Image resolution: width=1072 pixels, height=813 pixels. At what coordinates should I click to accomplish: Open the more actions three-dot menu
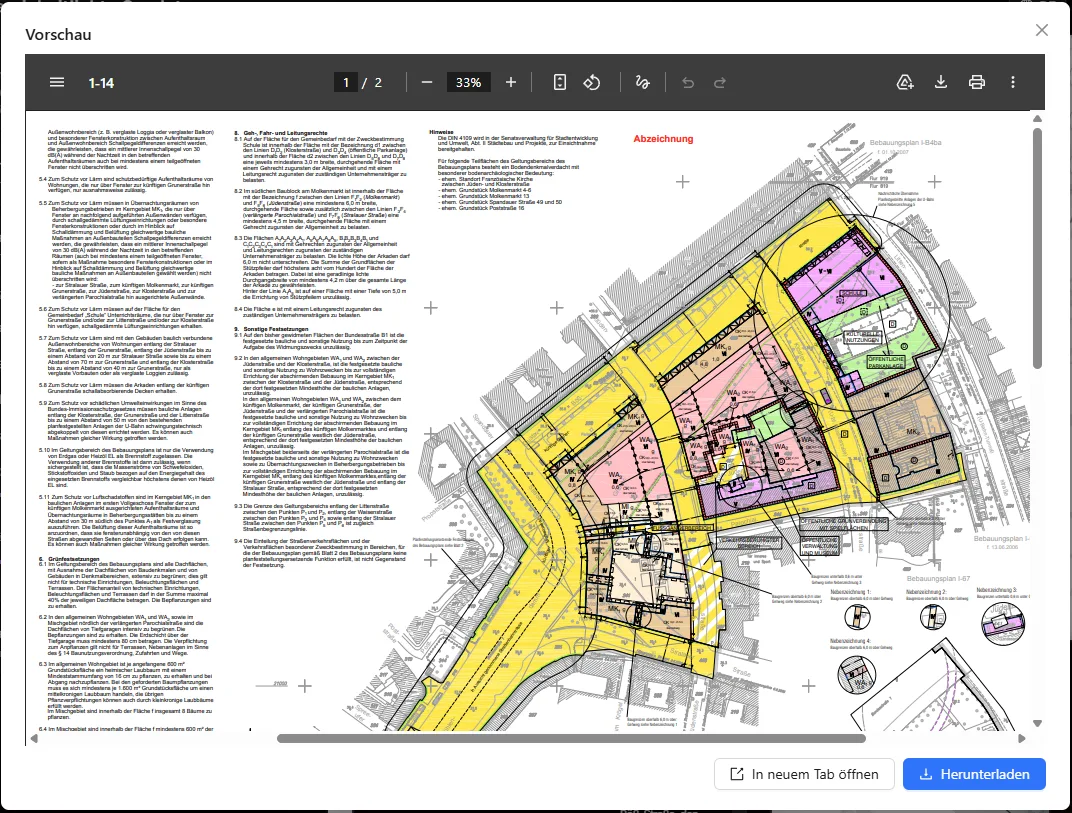click(x=1013, y=82)
